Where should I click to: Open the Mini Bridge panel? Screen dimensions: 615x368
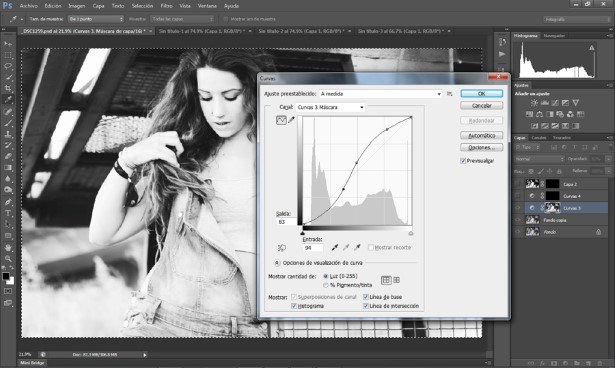[x=32, y=363]
